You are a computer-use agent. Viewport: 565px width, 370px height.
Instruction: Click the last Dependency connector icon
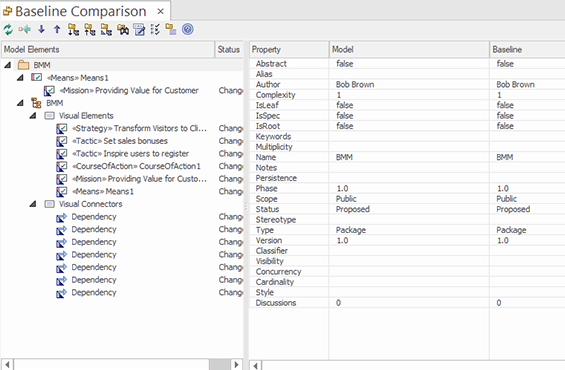tap(62, 293)
